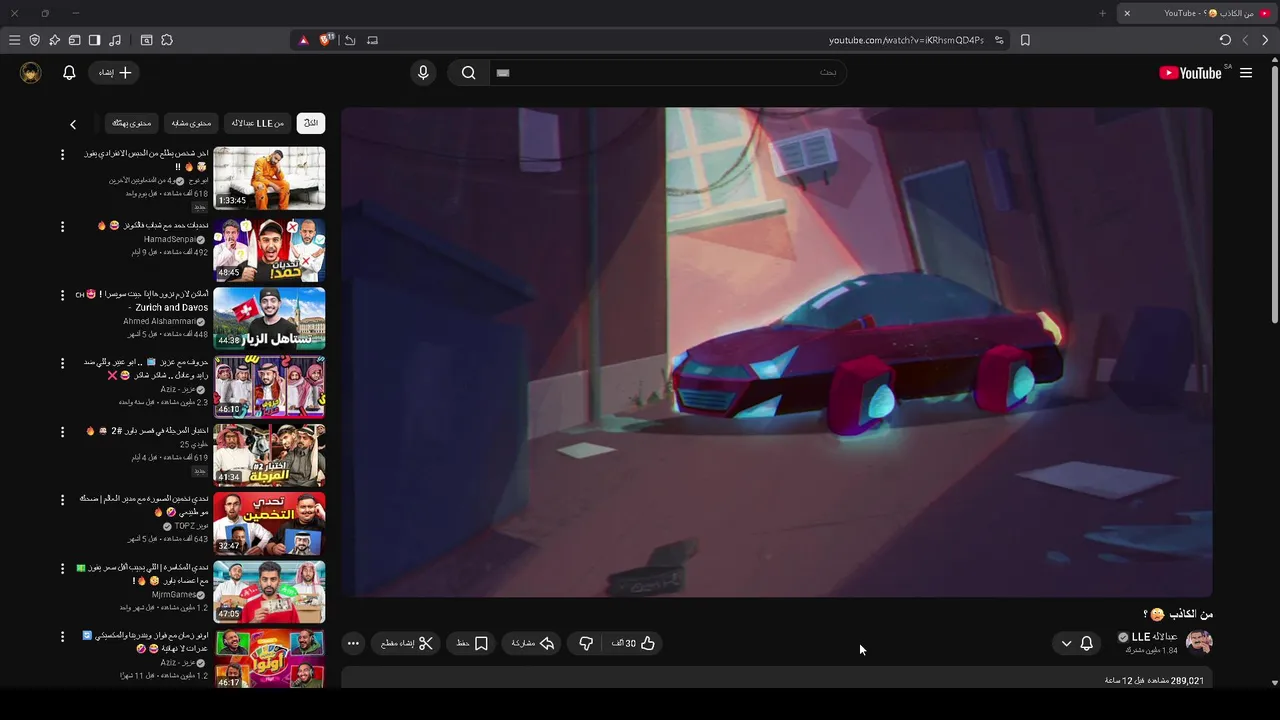
Task: Open YouTube notifications bell in header
Action: pos(69,72)
